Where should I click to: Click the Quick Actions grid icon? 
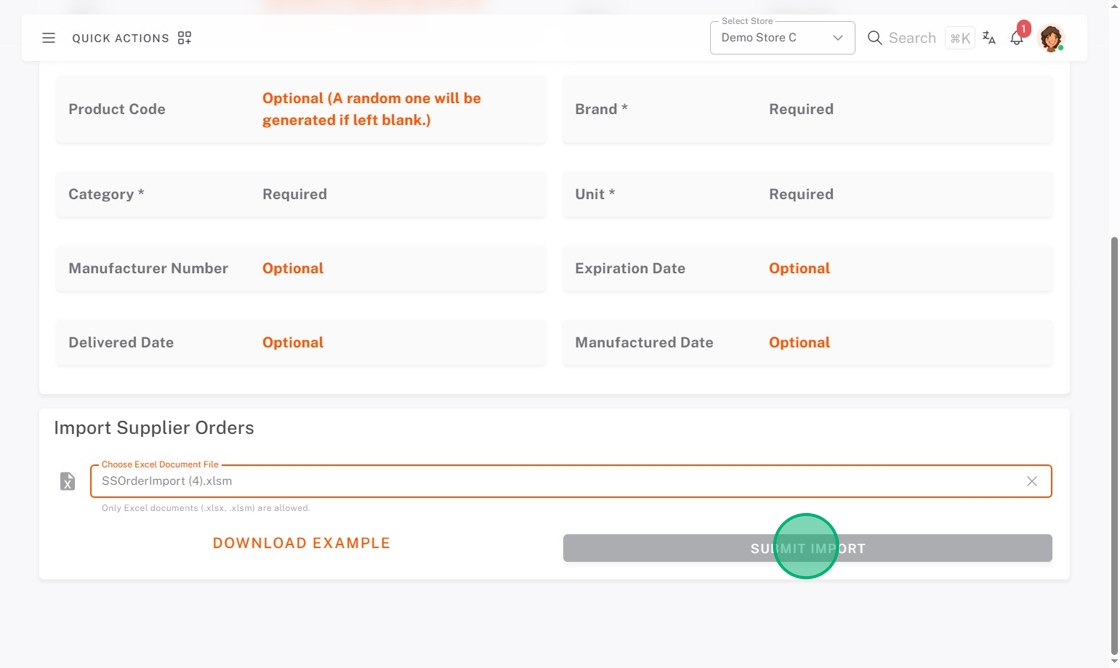(184, 38)
